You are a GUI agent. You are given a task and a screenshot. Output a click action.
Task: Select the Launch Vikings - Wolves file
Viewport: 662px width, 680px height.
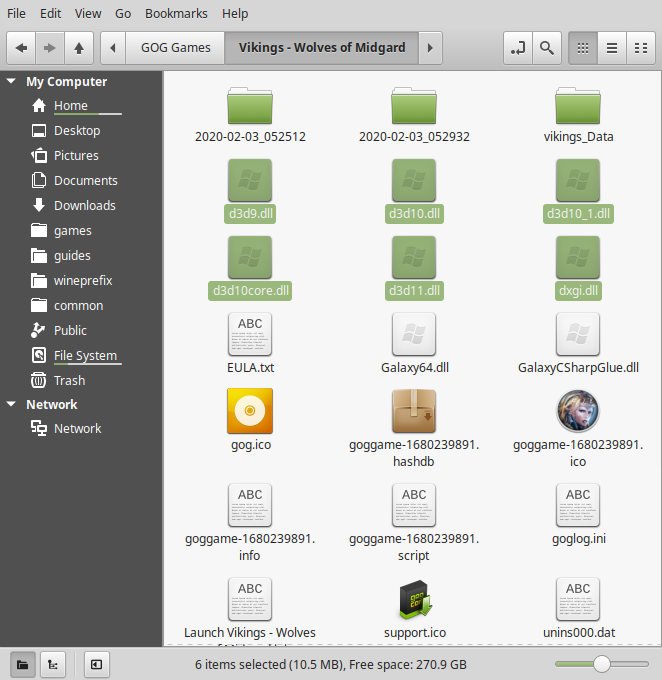click(x=250, y=611)
